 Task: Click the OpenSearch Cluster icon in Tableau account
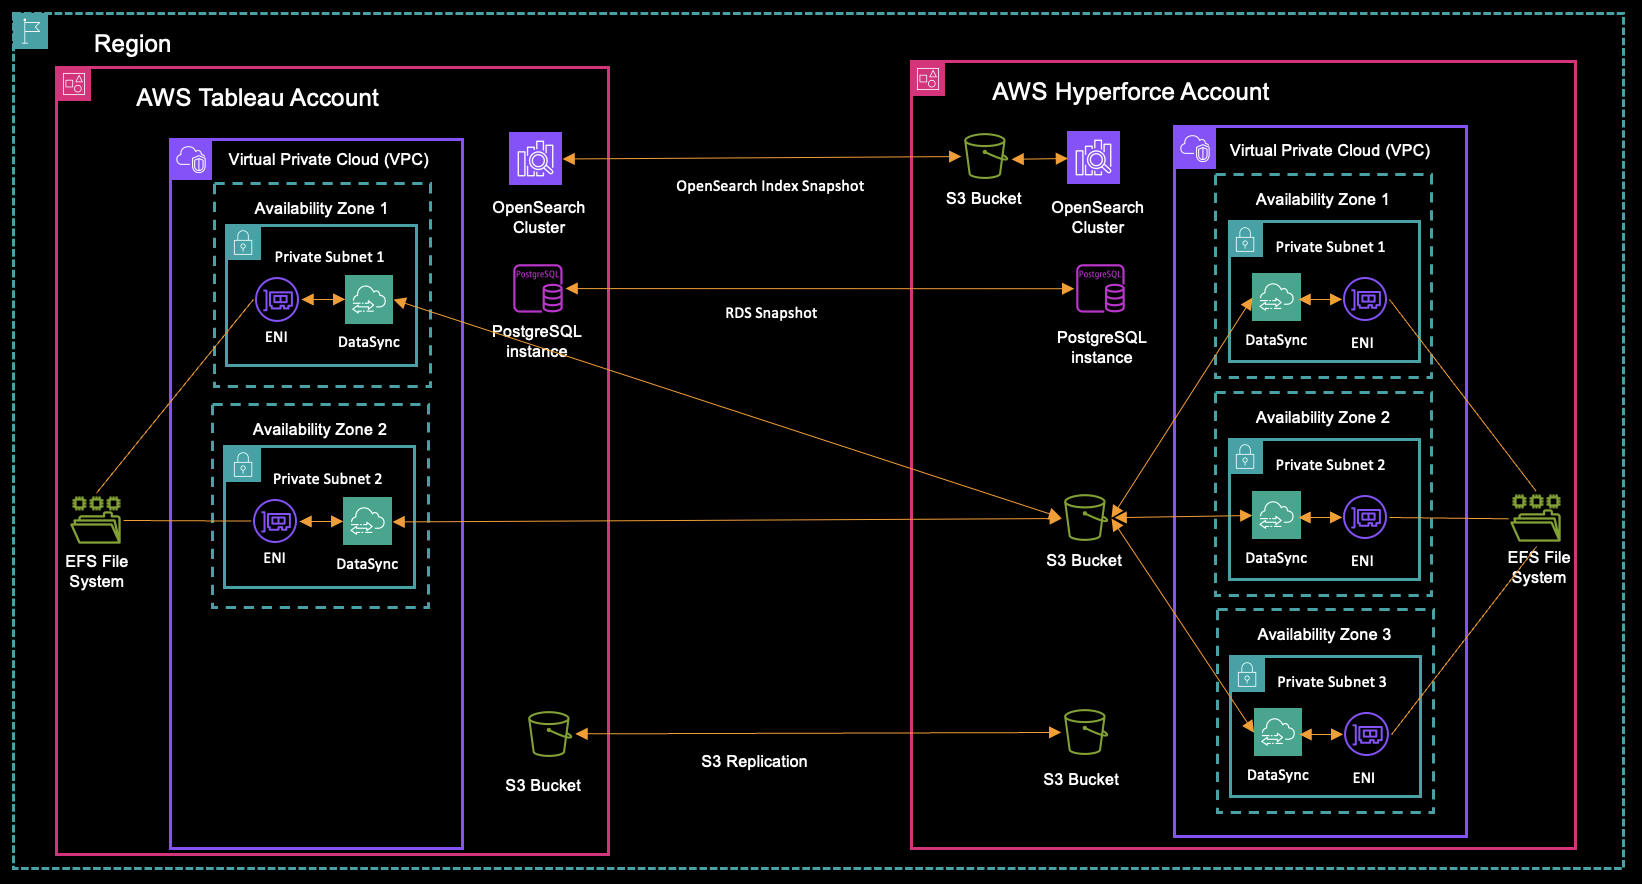536,159
